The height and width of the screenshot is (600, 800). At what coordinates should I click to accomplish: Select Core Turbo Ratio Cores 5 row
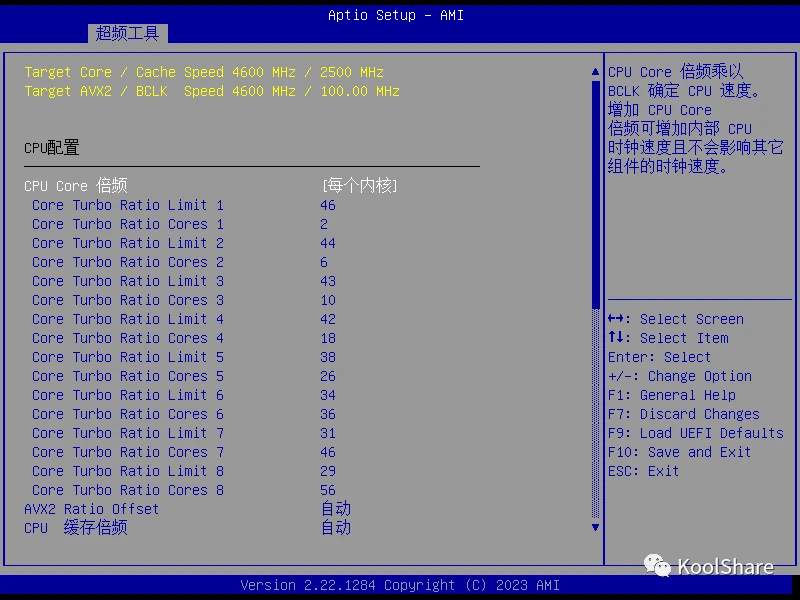(184, 376)
